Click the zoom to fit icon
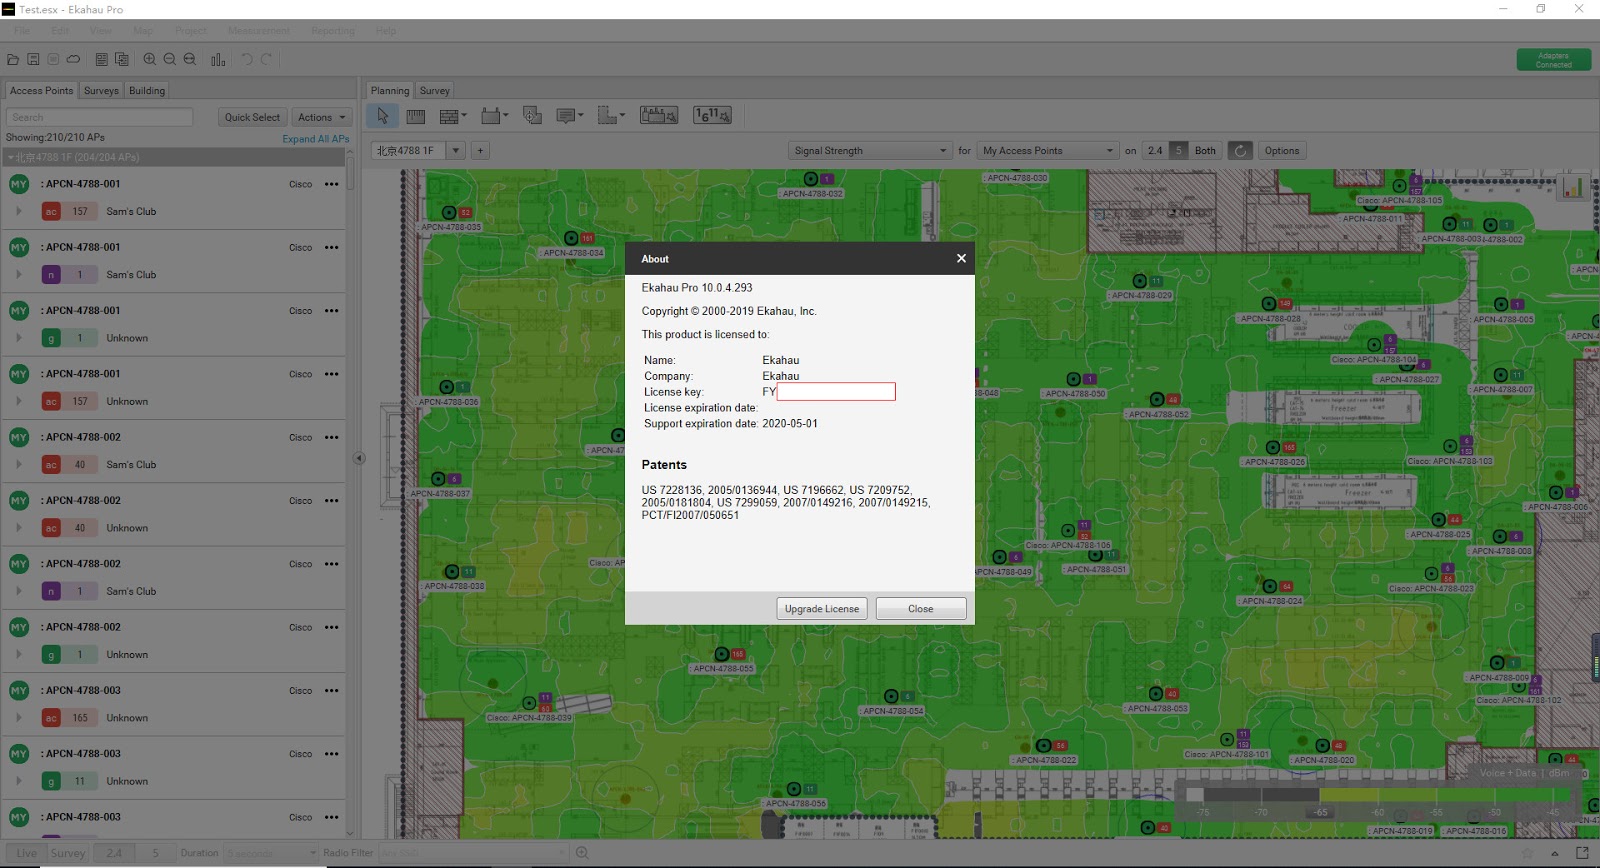This screenshot has height=868, width=1600. click(190, 60)
